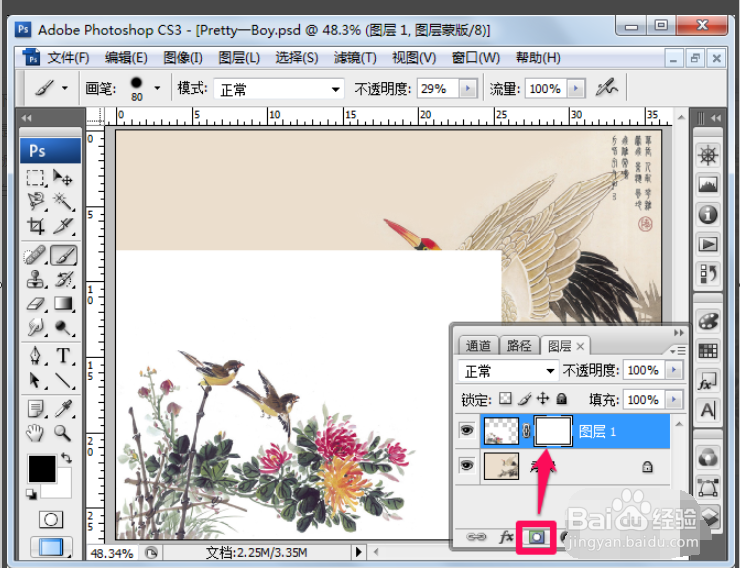Select the Healing Brush tool
Viewport: 740px width, 568px height.
click(x=35, y=255)
